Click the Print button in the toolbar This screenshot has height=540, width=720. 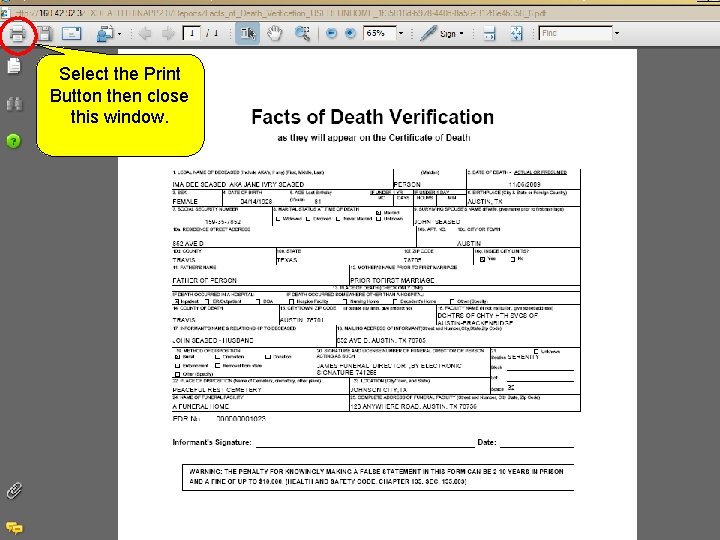click(x=17, y=34)
